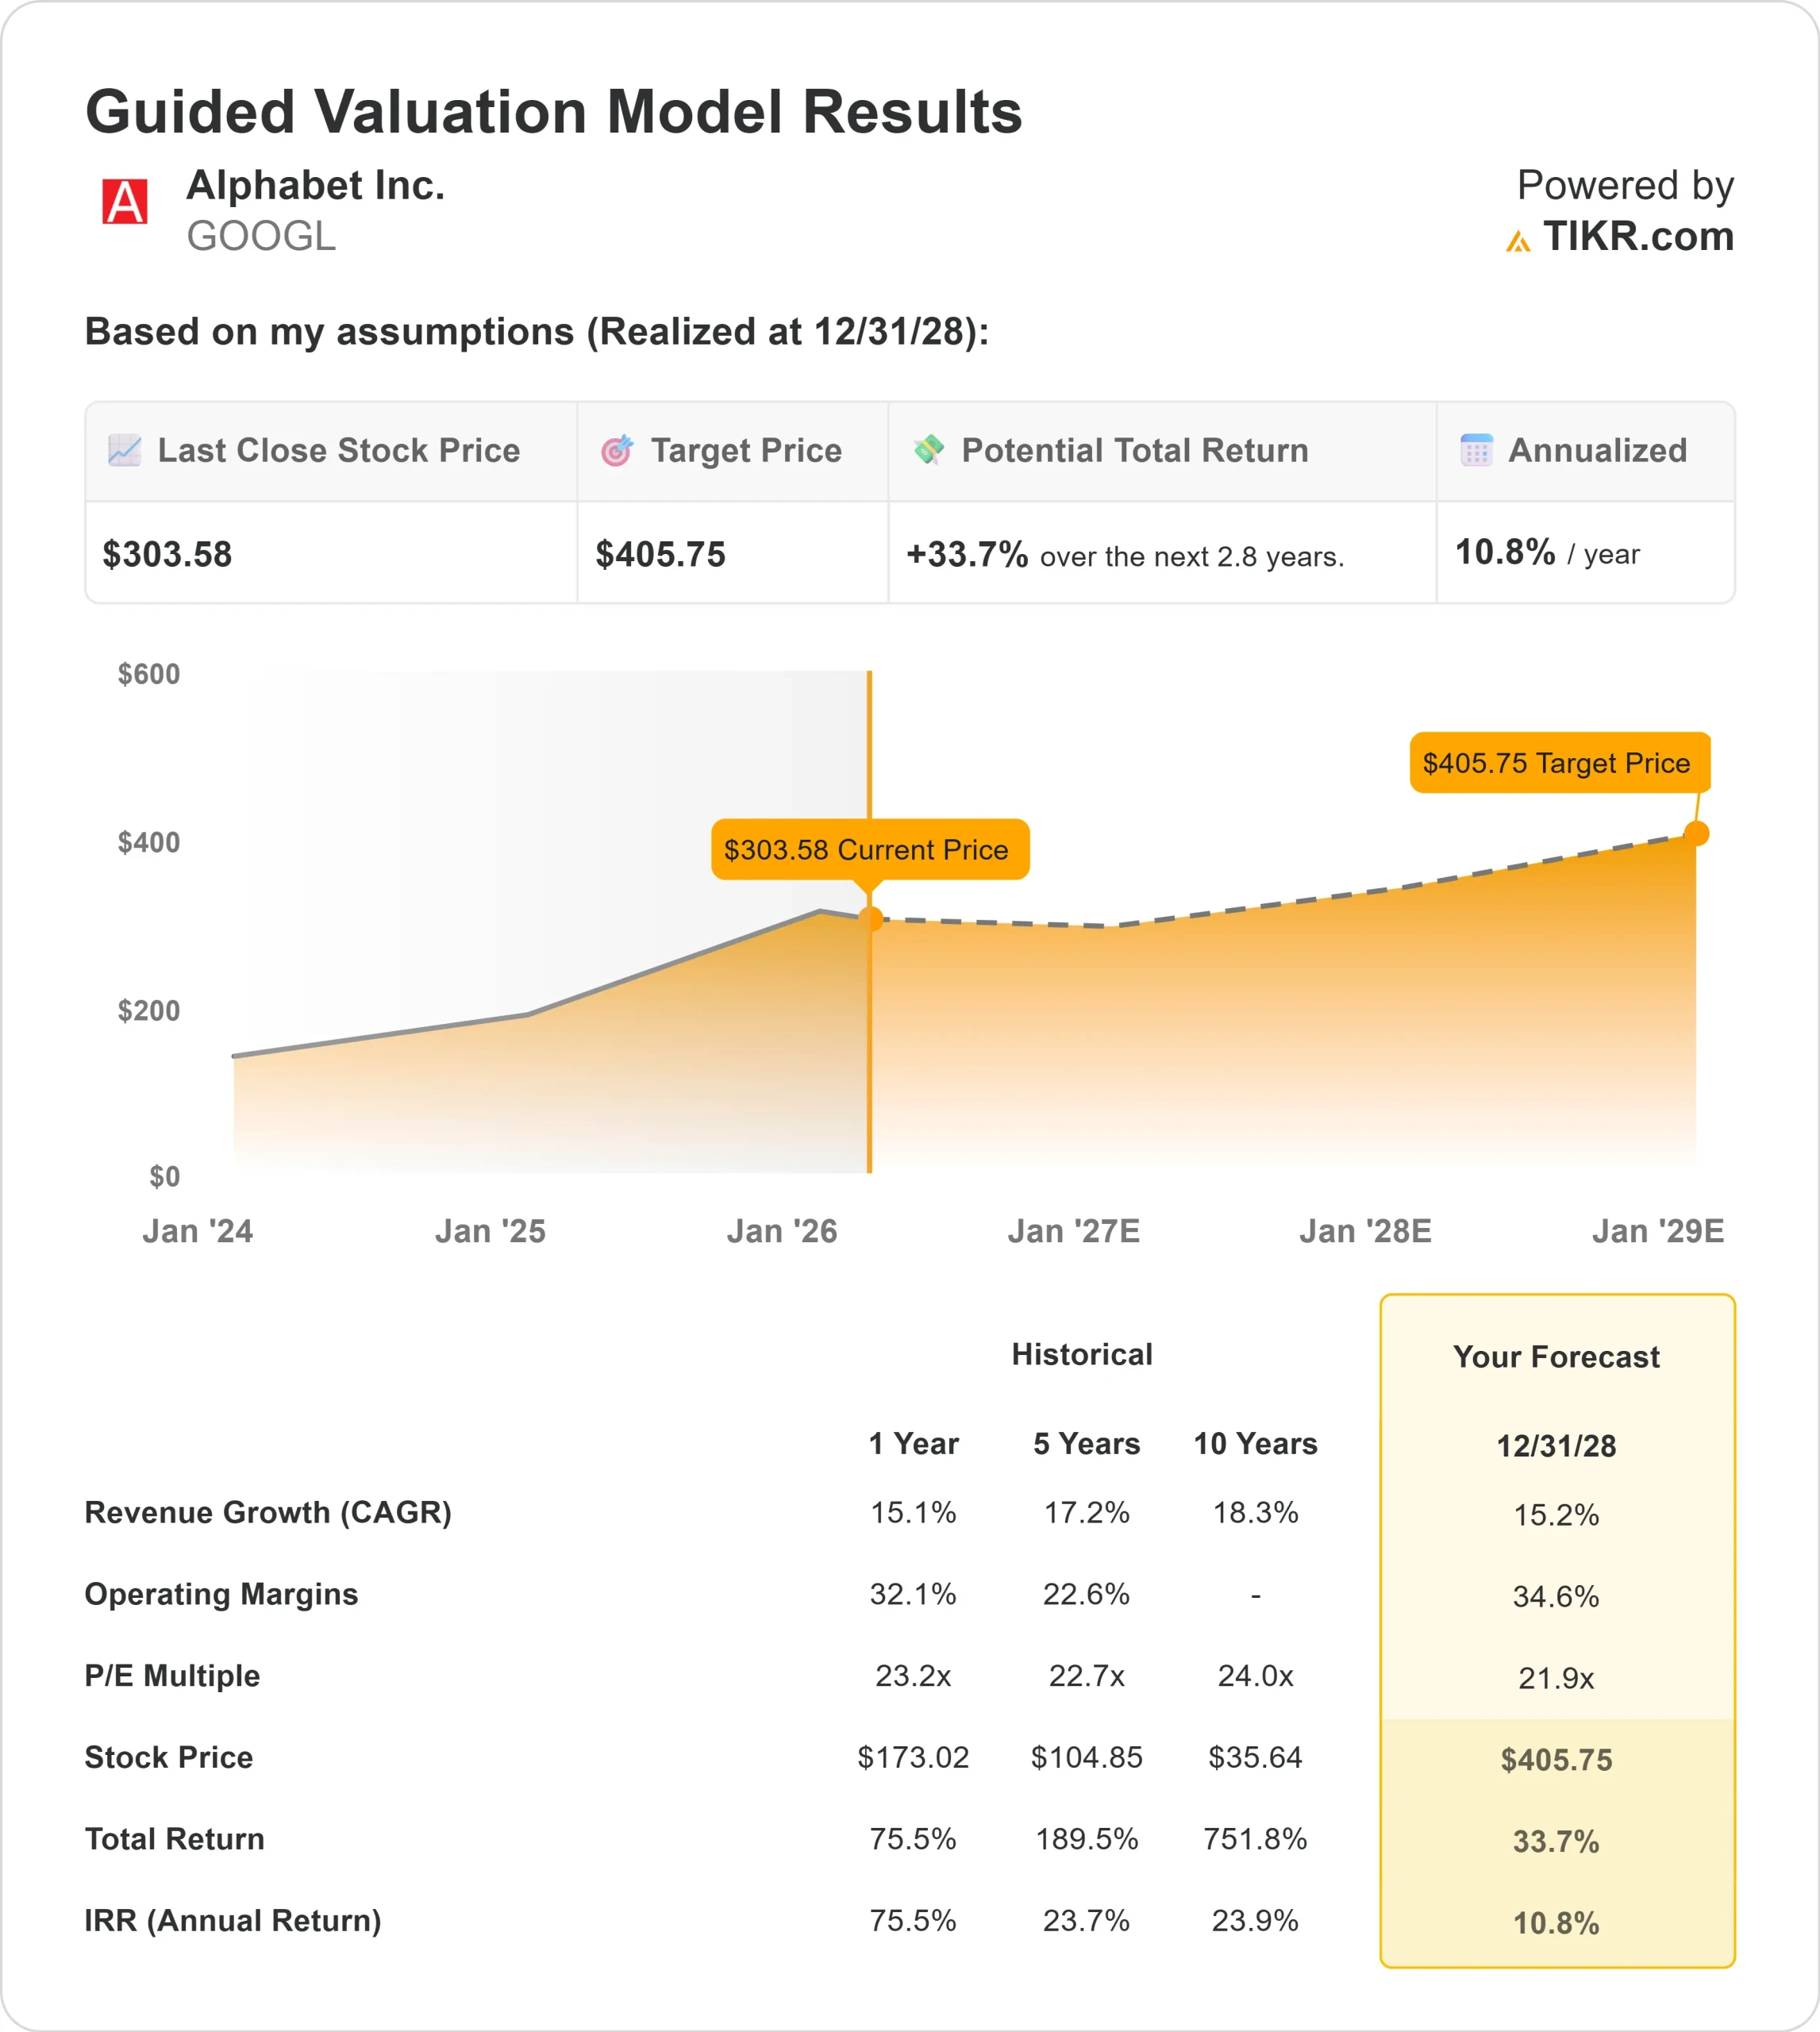Click the 10.8% annualized return value
This screenshot has width=1820, height=2032.
click(1505, 552)
